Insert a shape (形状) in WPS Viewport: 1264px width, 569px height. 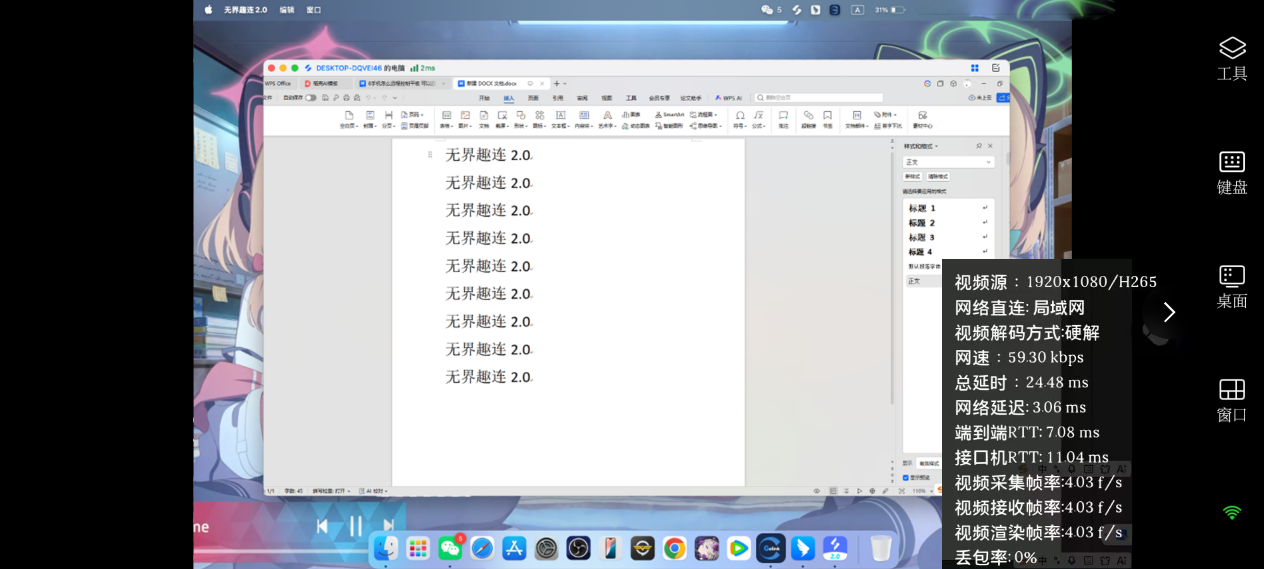pyautogui.click(x=520, y=121)
